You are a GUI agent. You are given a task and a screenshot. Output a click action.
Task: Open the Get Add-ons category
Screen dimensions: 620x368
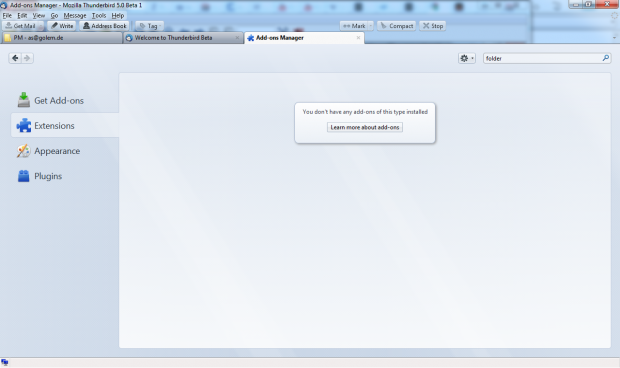coord(65,100)
